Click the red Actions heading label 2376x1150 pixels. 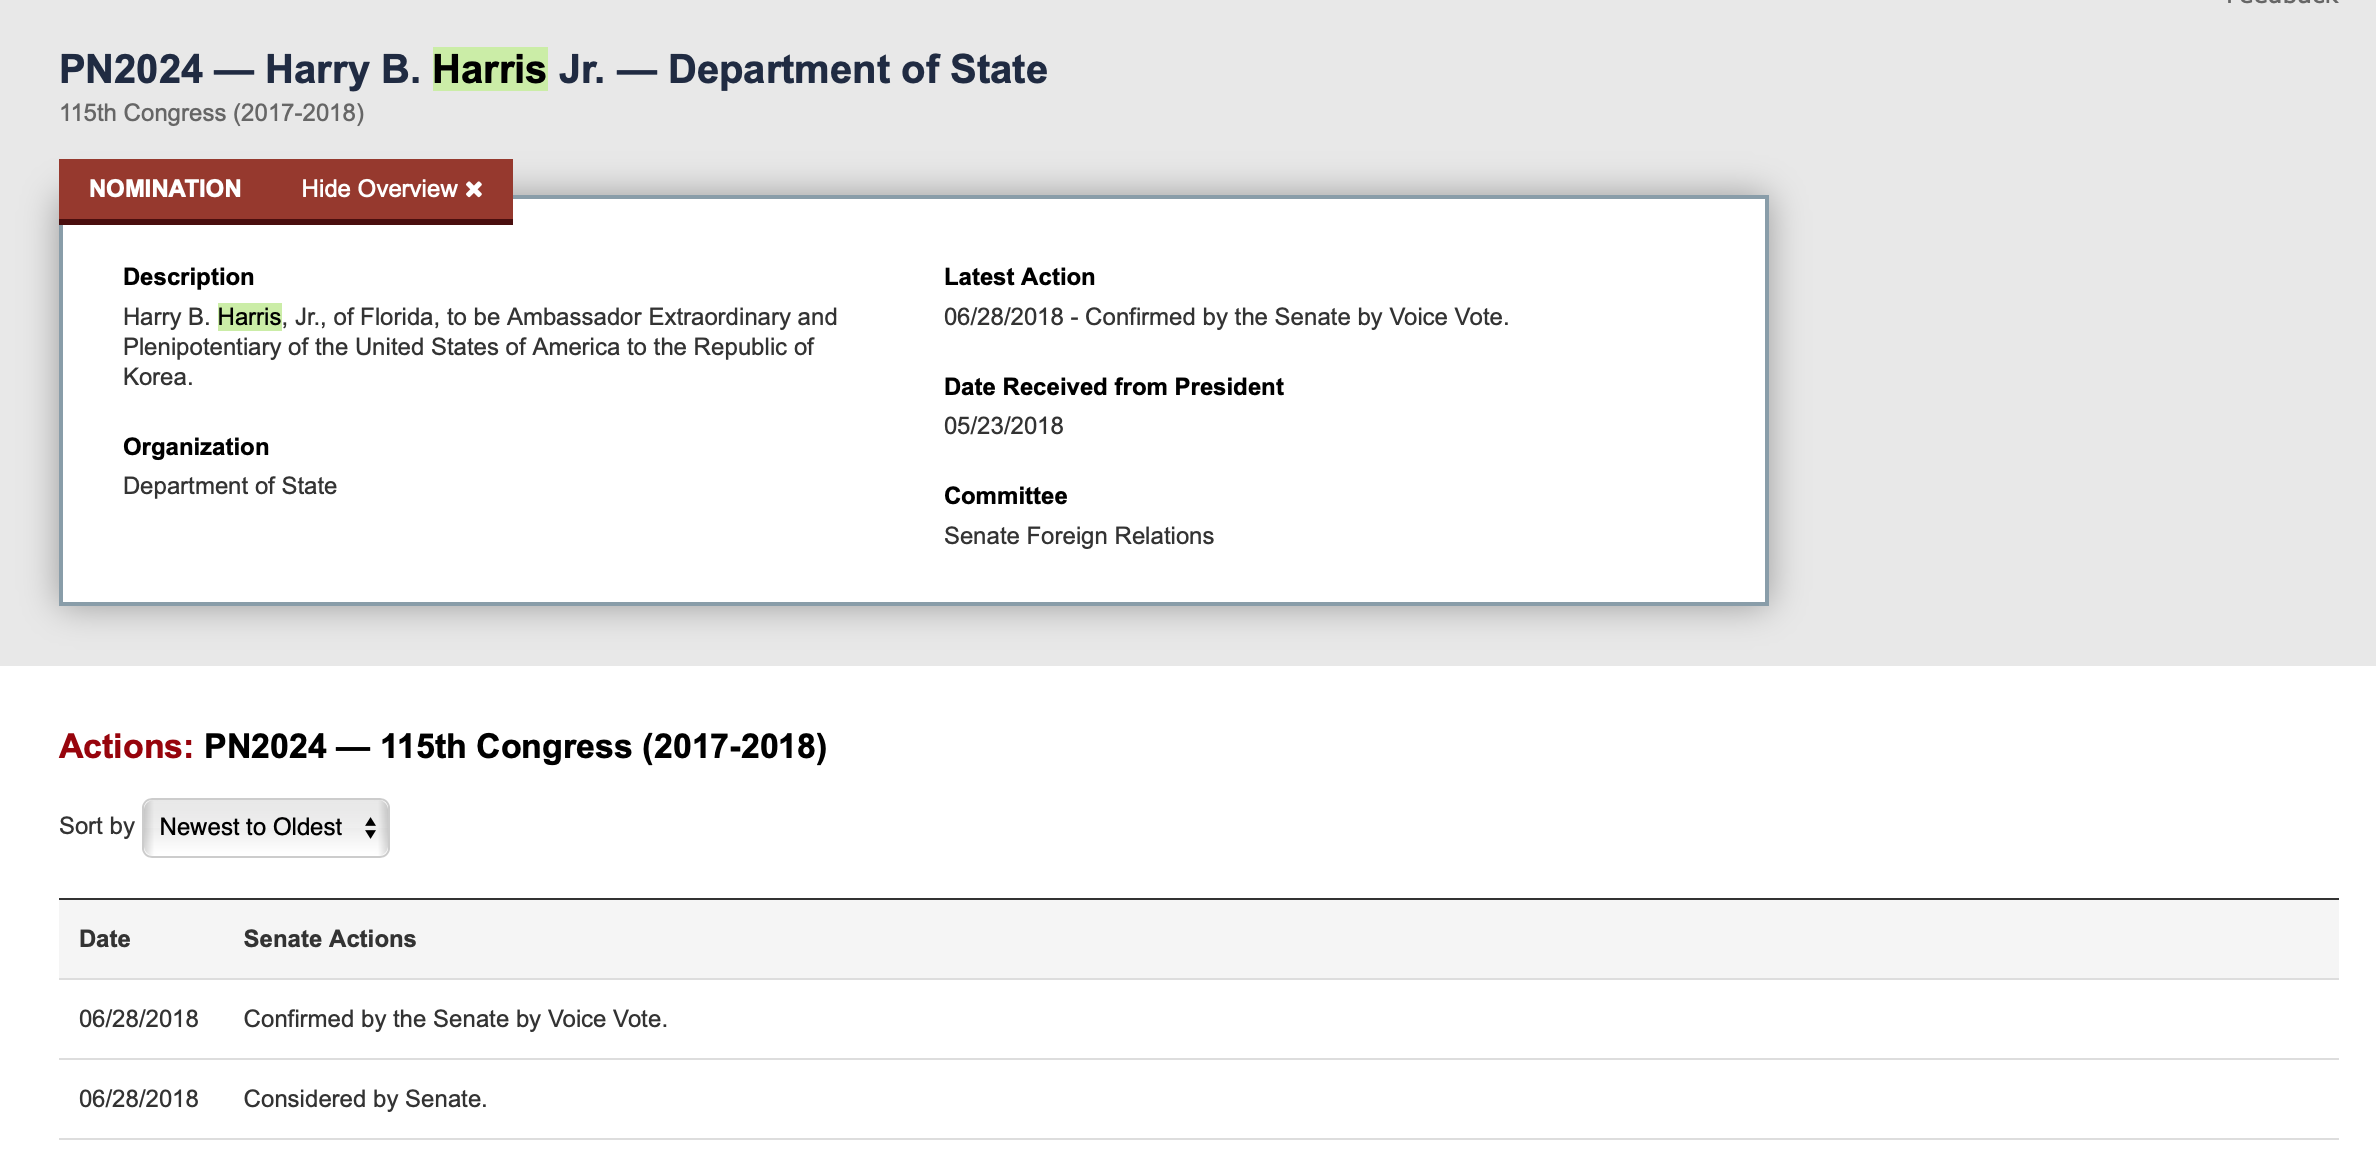pos(125,747)
